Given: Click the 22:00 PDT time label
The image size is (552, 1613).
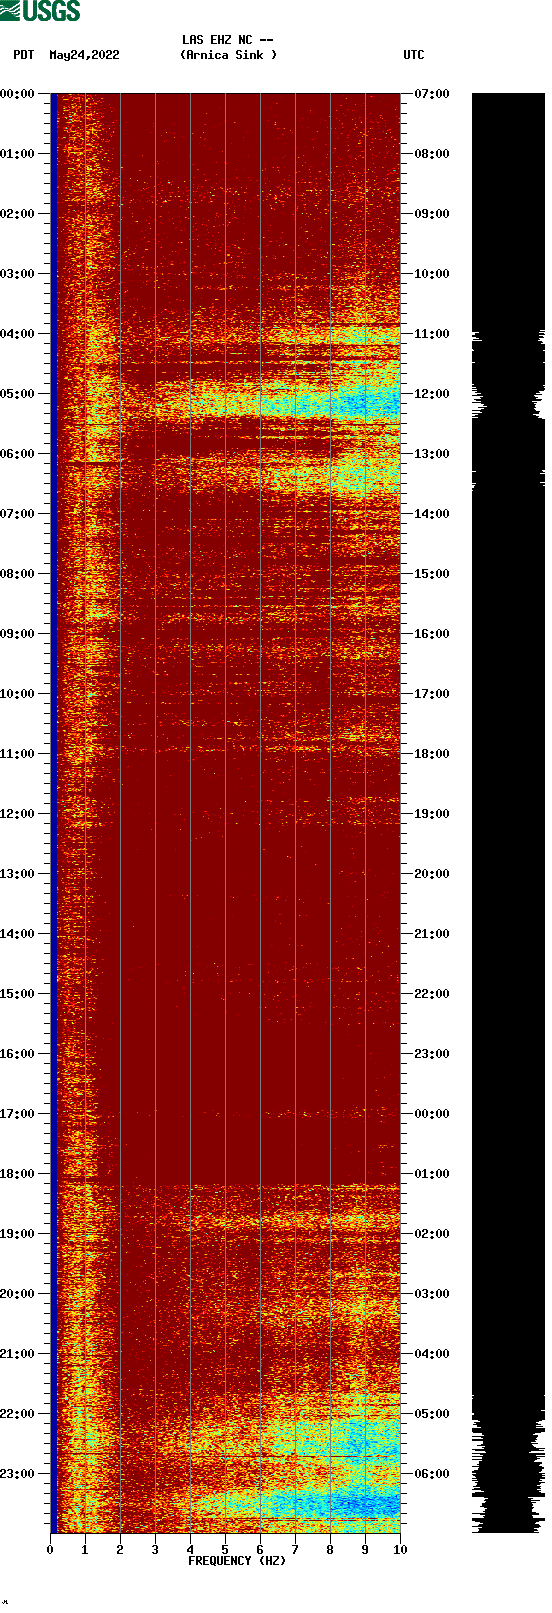Looking at the screenshot, I should (17, 1414).
